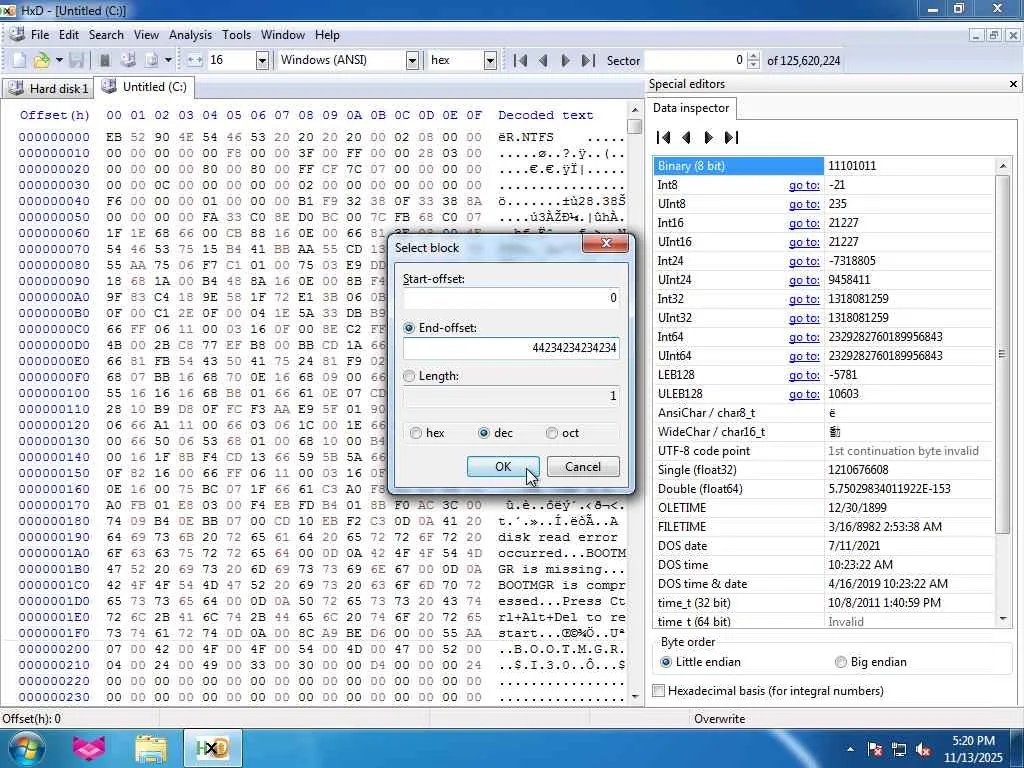Go to last sector in toolbar
Screen dimensions: 1024x768
pyautogui.click(x=588, y=60)
